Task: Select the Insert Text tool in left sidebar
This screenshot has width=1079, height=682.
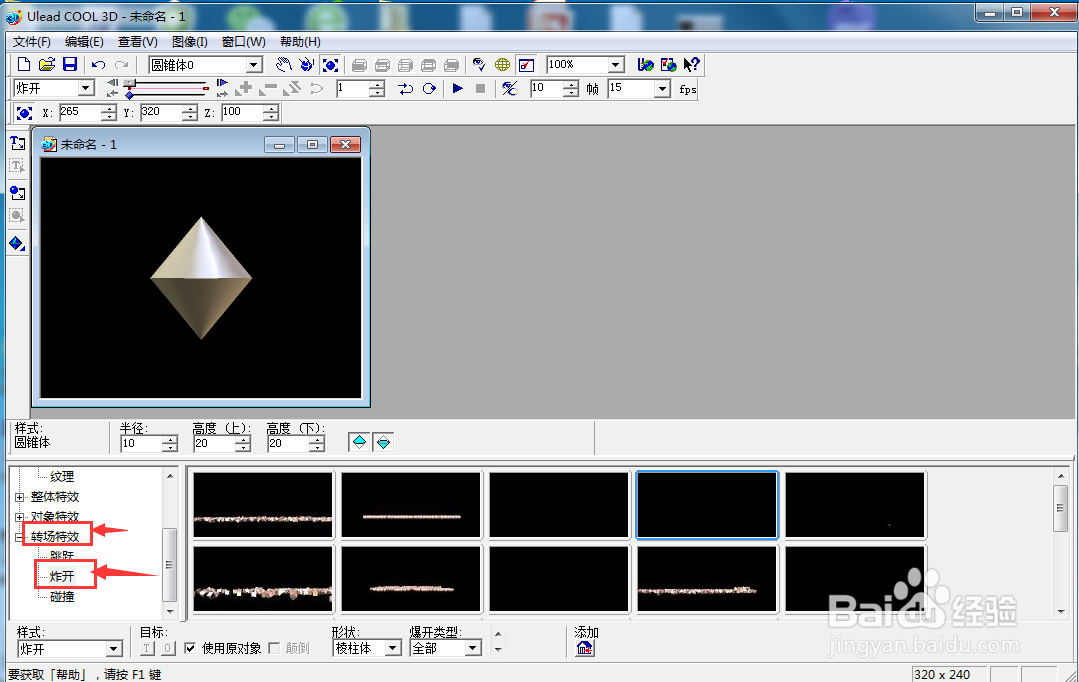Action: tap(17, 143)
